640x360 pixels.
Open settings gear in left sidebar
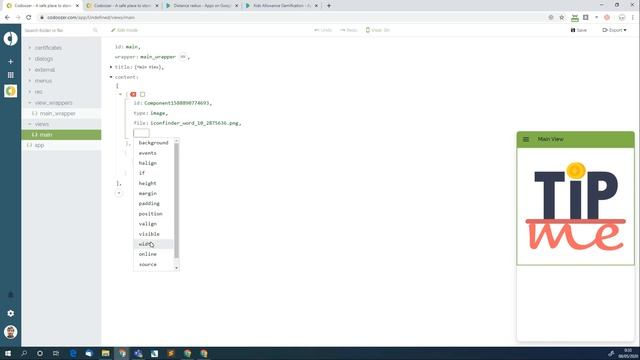click(x=11, y=313)
